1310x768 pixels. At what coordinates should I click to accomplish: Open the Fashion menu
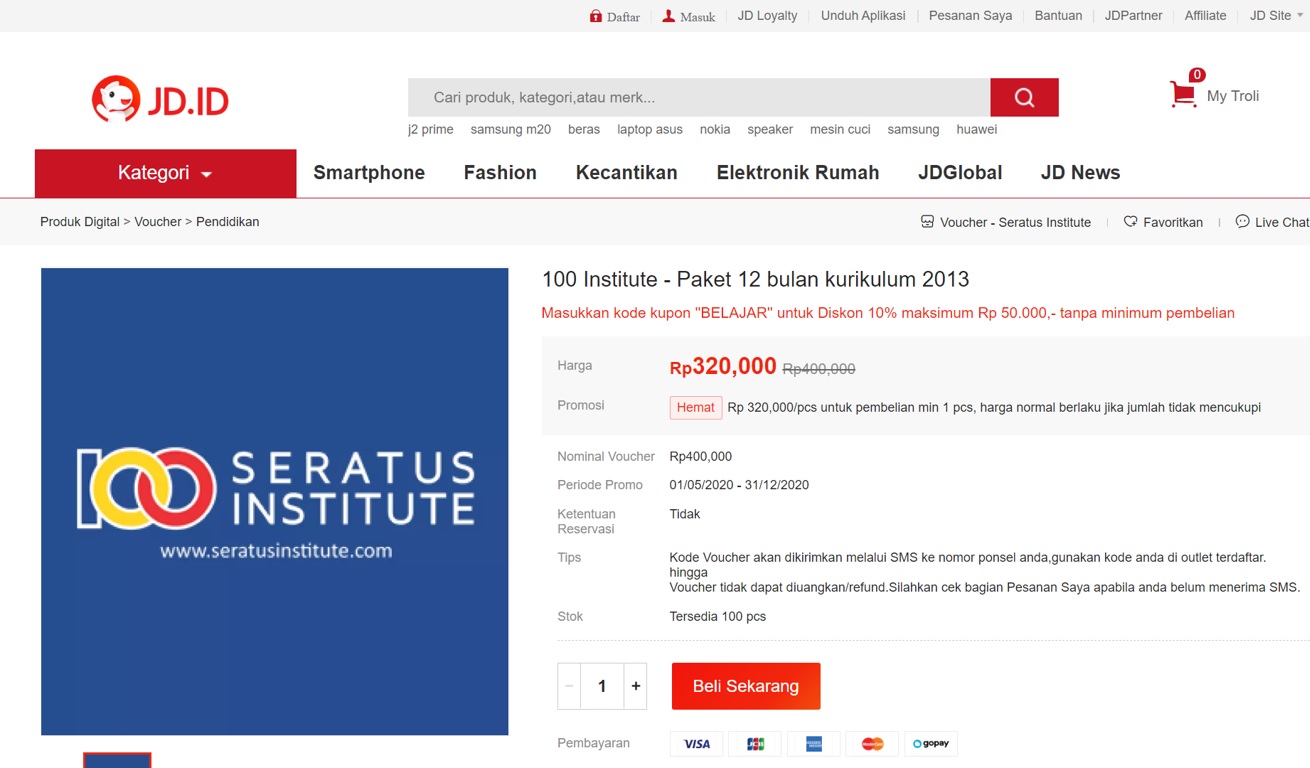500,173
